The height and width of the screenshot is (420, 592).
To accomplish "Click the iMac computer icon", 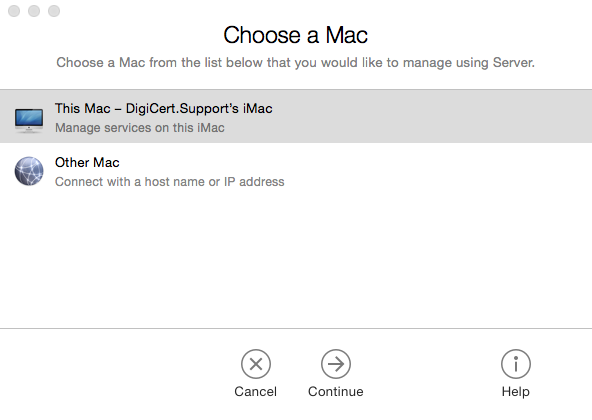I will click(29, 120).
